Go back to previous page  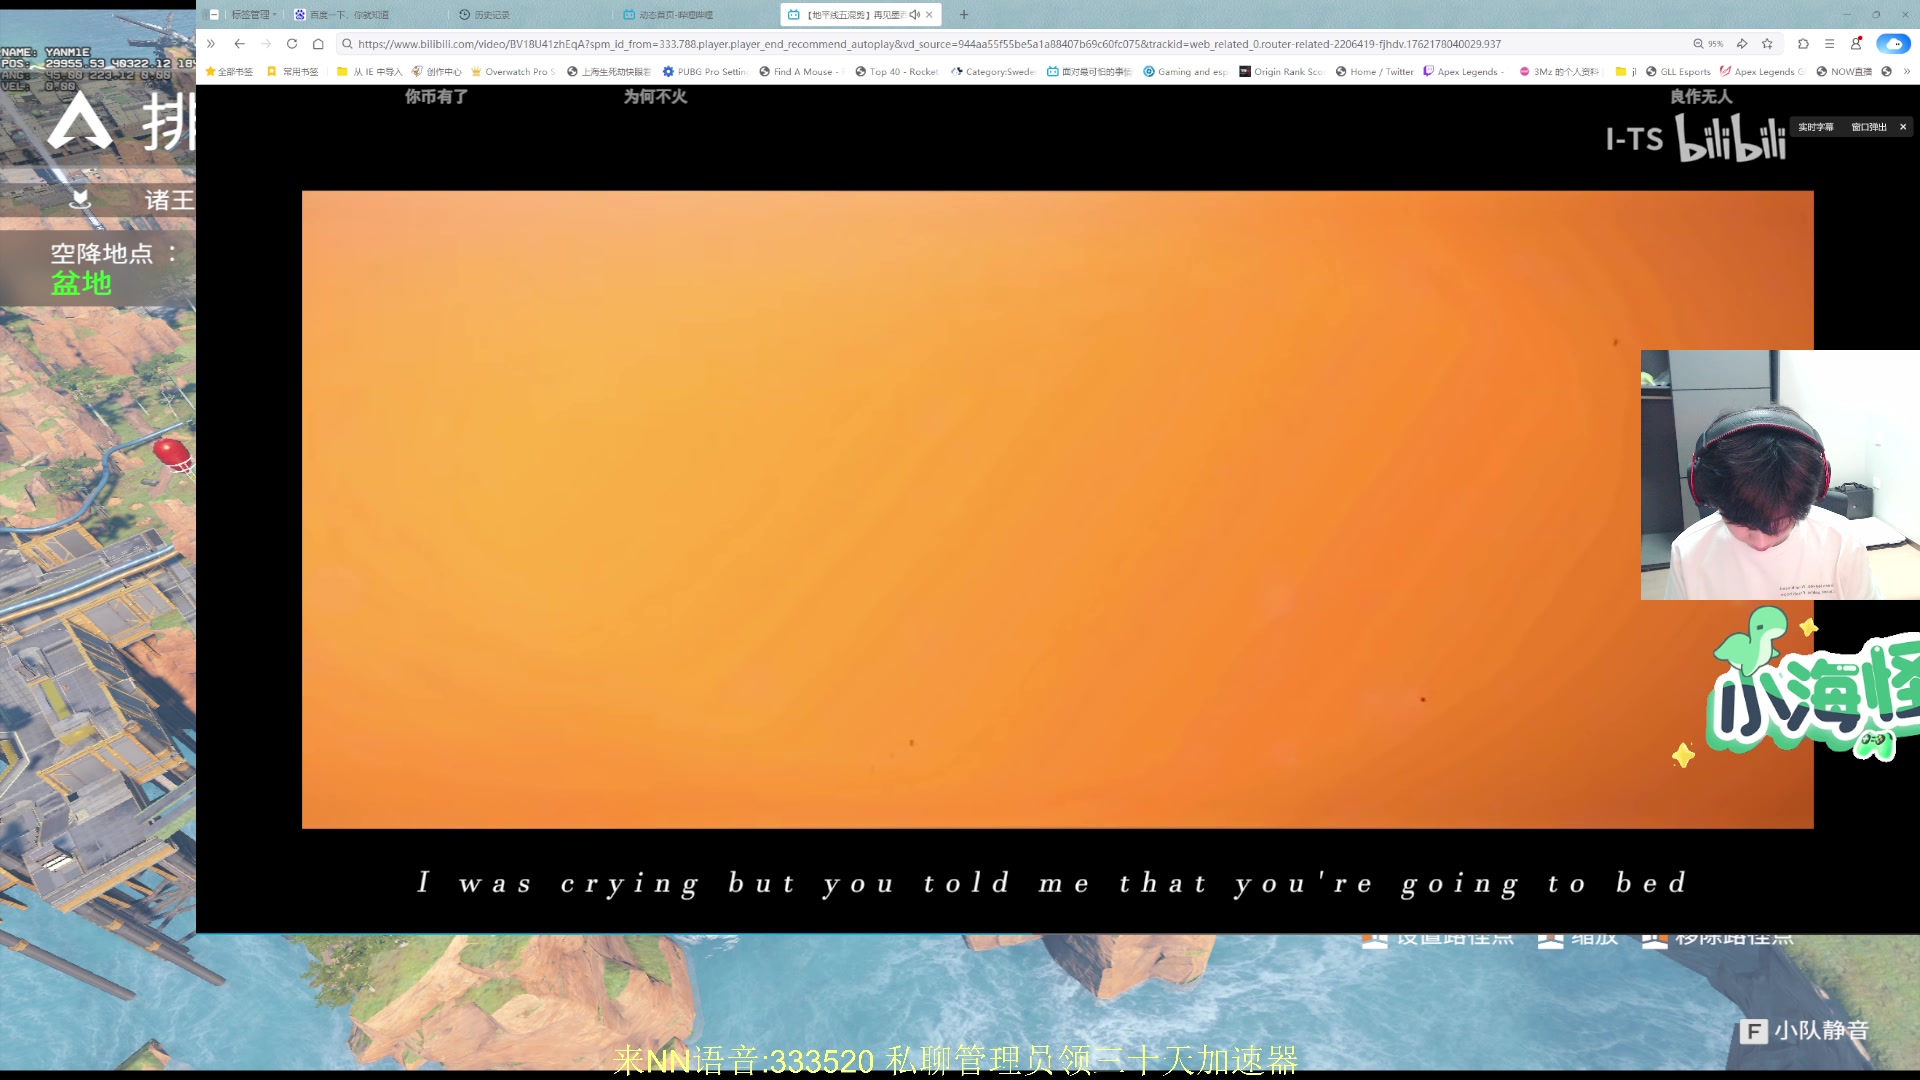tap(240, 44)
